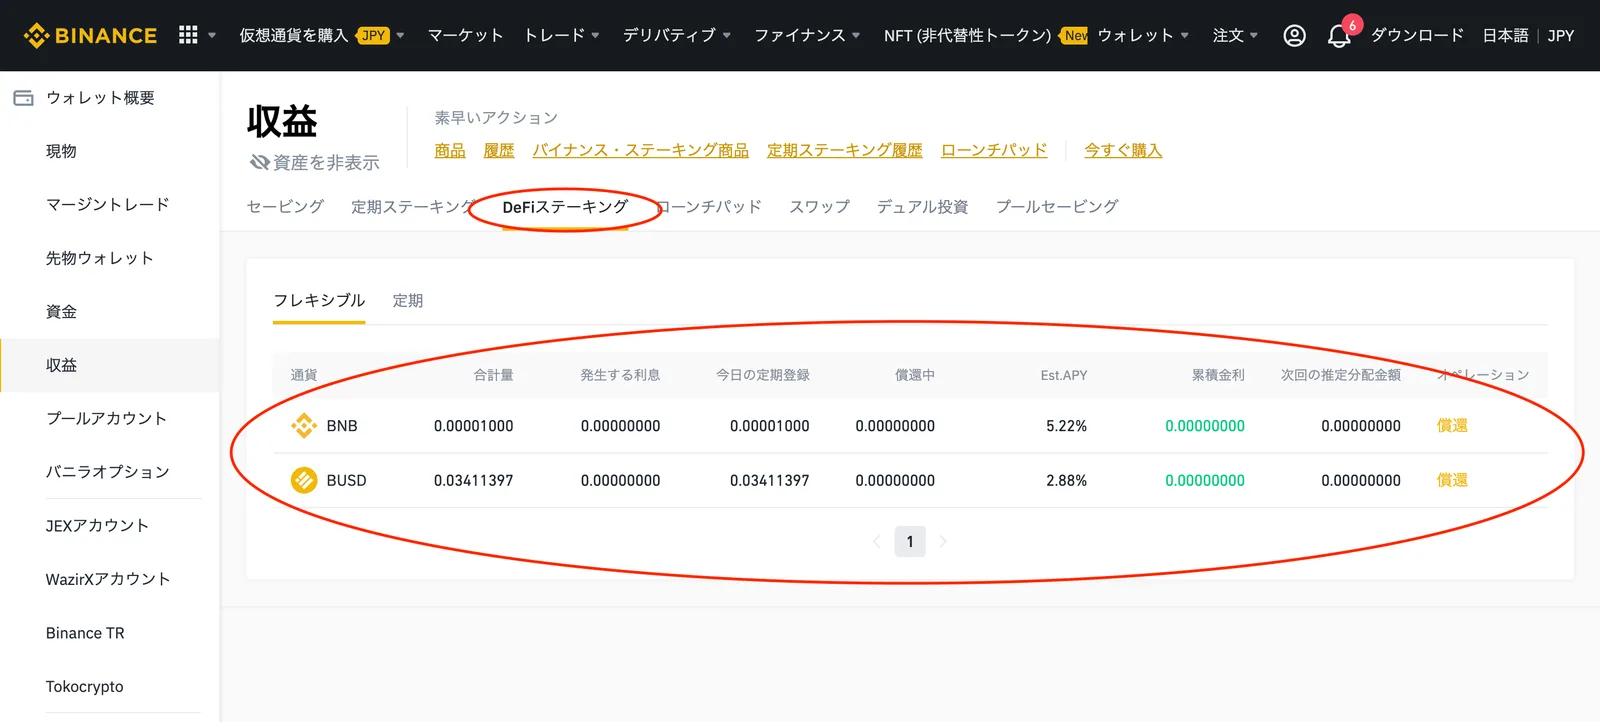Open マーケット in the top navigation
This screenshot has height=722, width=1600.
(465, 35)
